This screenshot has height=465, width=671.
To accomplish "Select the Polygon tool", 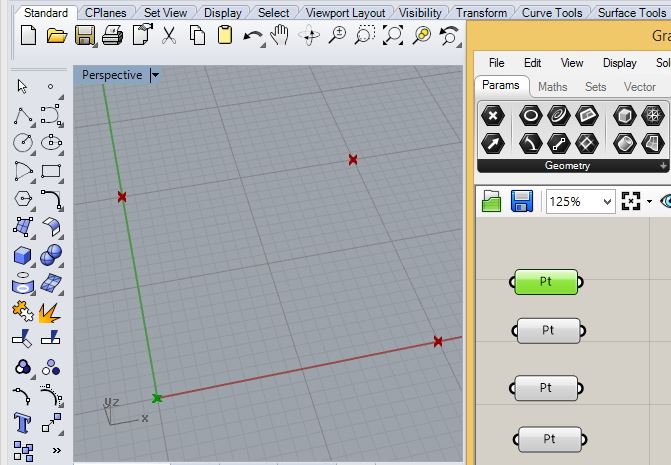I will point(23,198).
